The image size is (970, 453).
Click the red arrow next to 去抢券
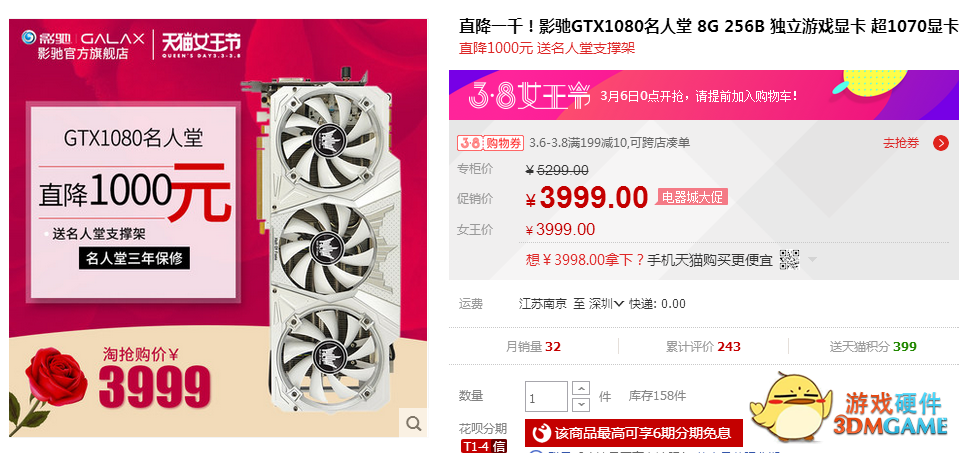(941, 144)
